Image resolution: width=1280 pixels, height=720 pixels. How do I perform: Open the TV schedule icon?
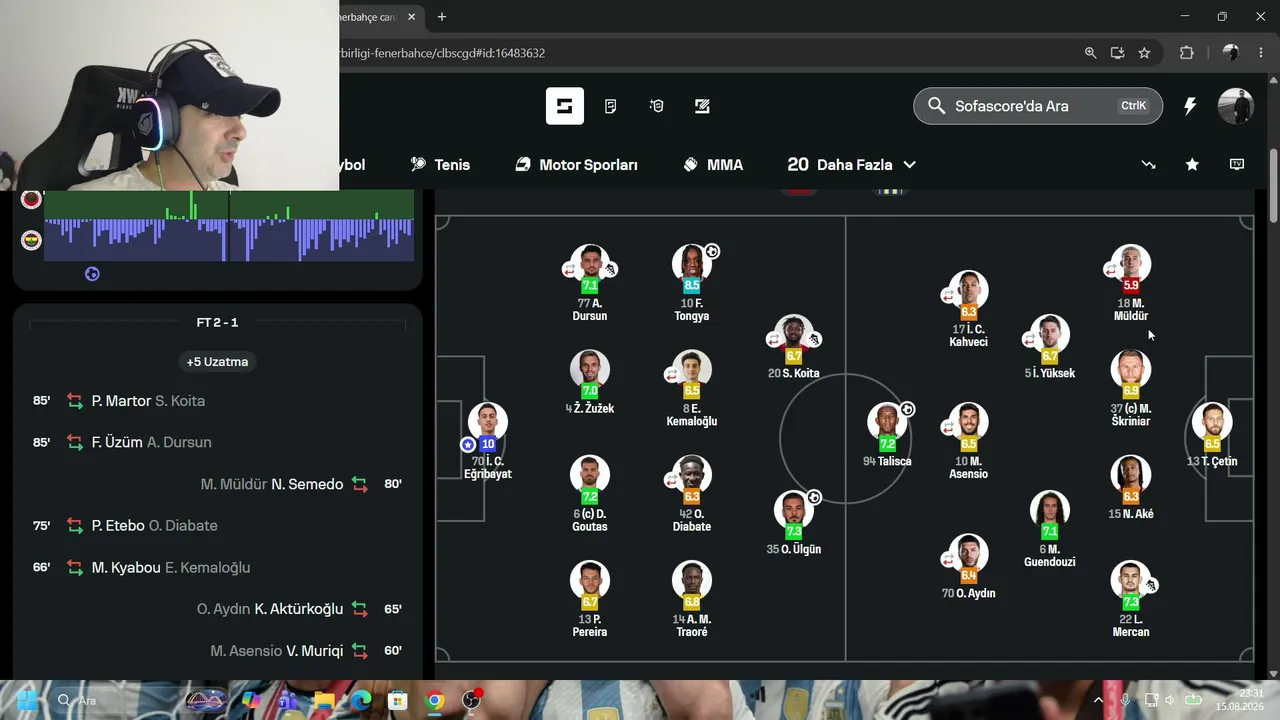(1237, 165)
